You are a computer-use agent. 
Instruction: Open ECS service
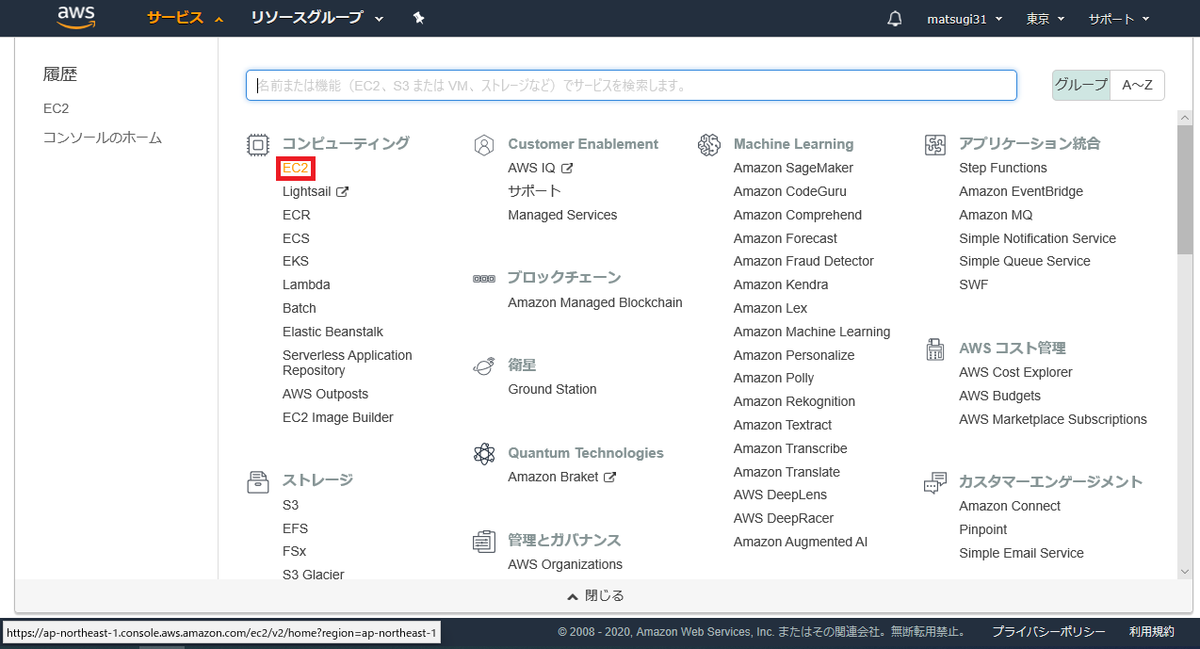[296, 238]
